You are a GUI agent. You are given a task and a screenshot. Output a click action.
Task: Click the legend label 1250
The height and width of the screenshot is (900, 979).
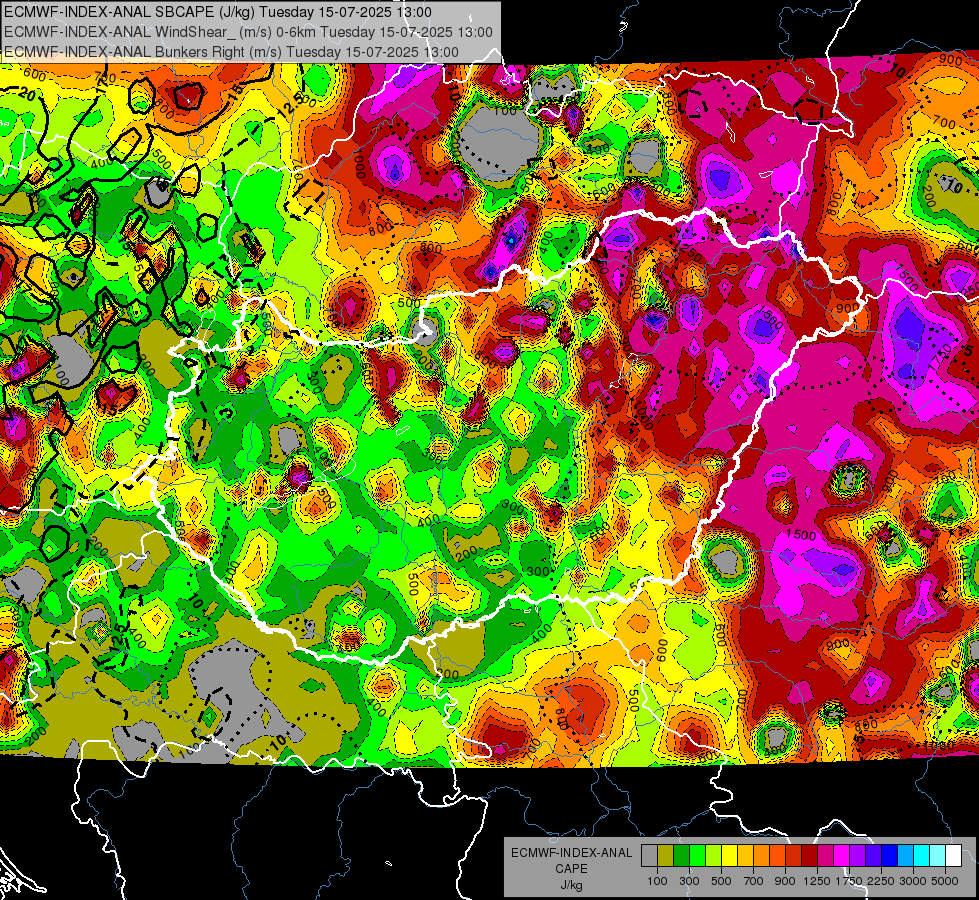point(817,881)
